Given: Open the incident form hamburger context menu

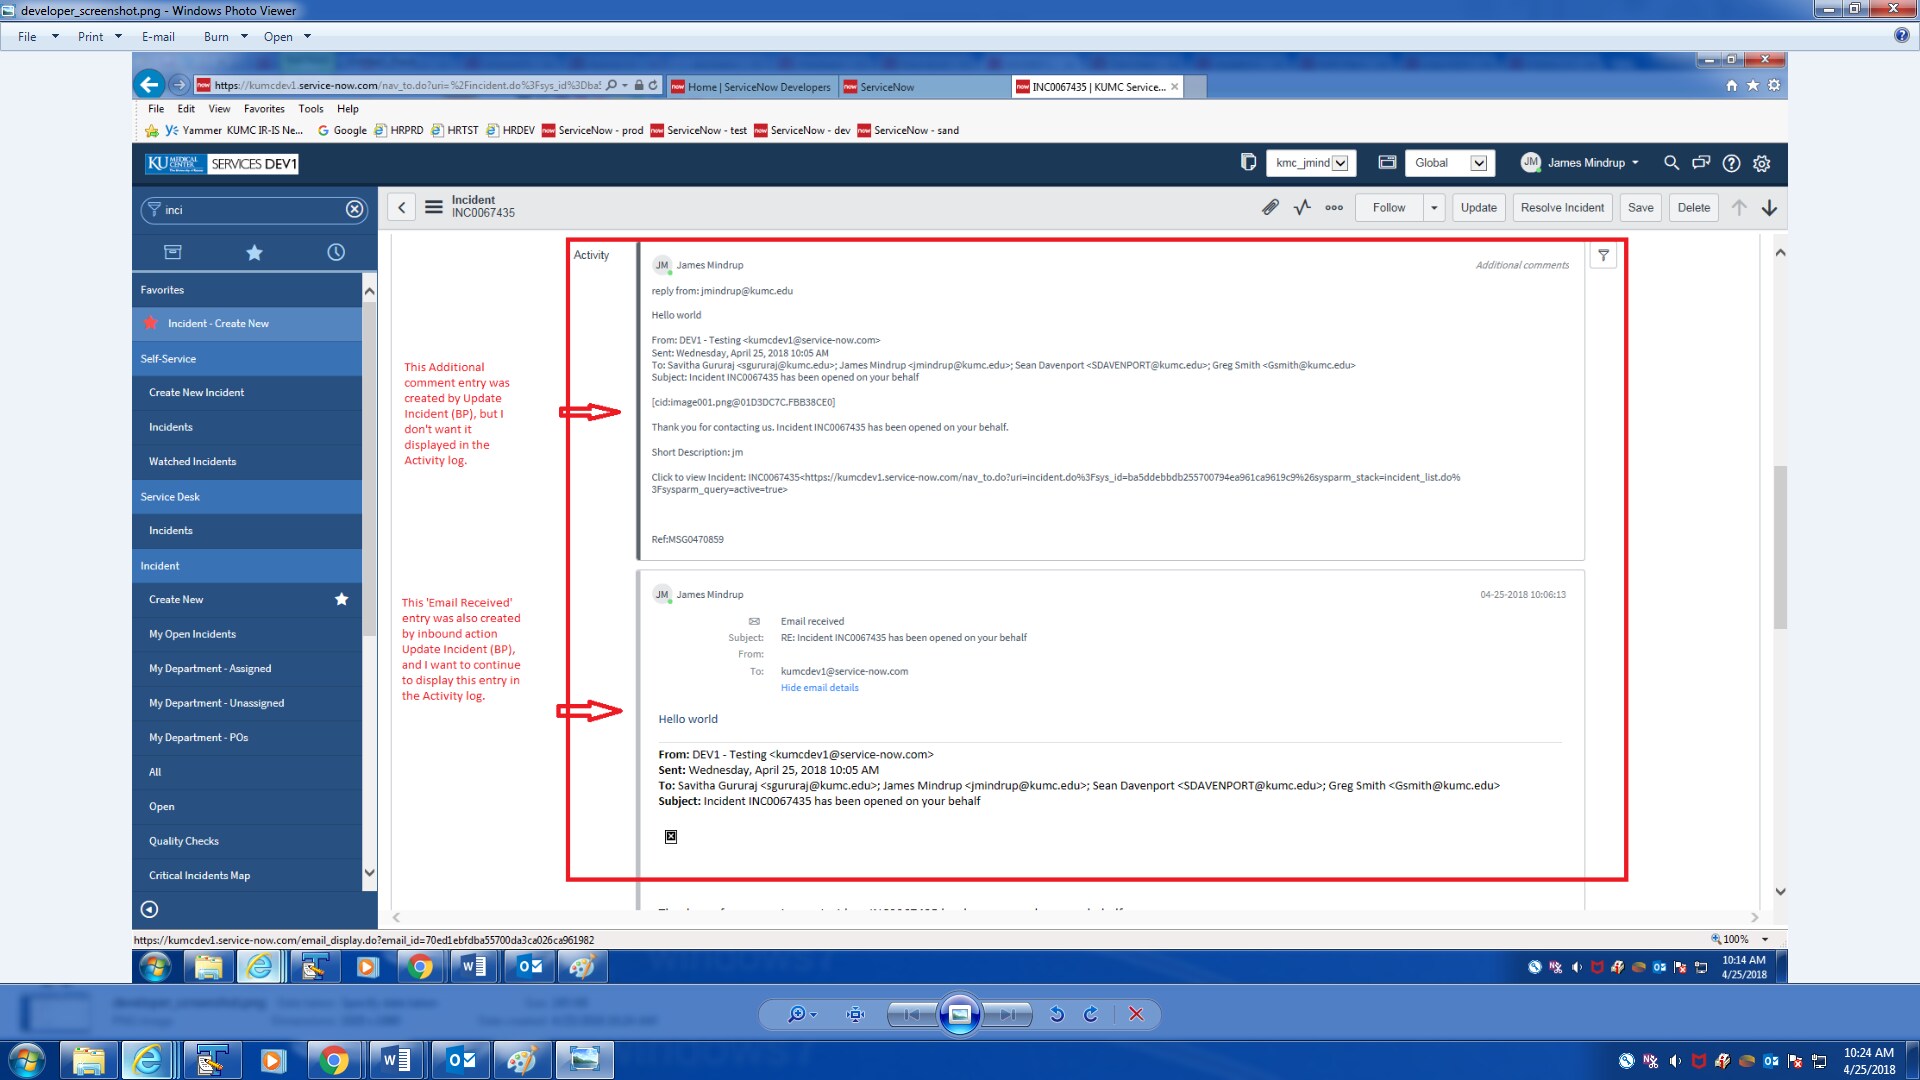Looking at the screenshot, I should (433, 207).
